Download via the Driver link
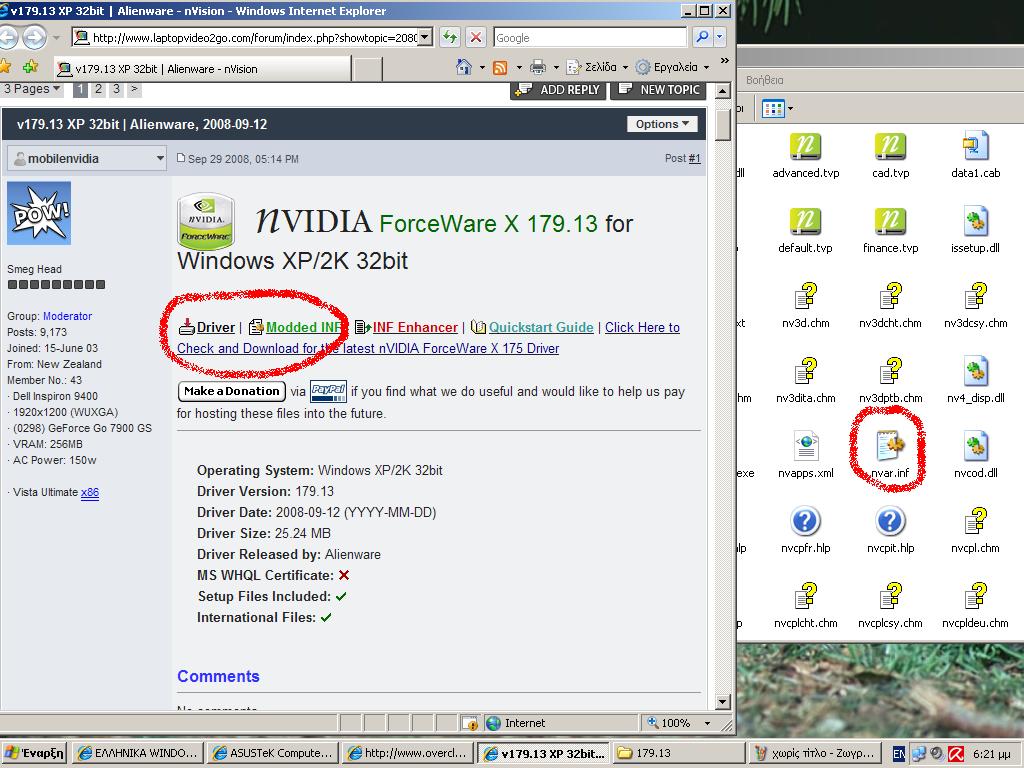 (x=216, y=327)
